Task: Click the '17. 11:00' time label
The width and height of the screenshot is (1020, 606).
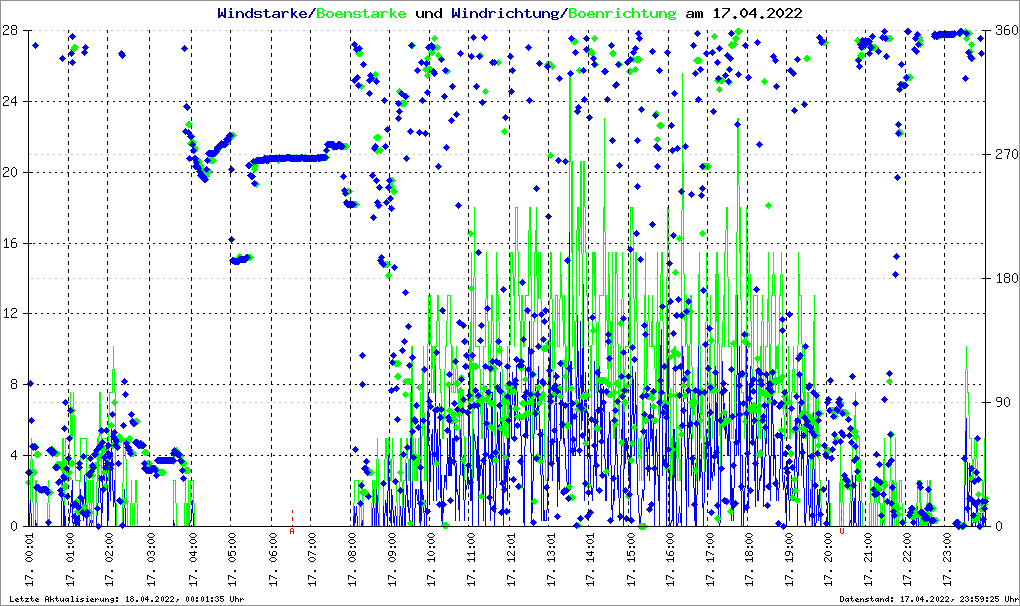Action: 472,559
